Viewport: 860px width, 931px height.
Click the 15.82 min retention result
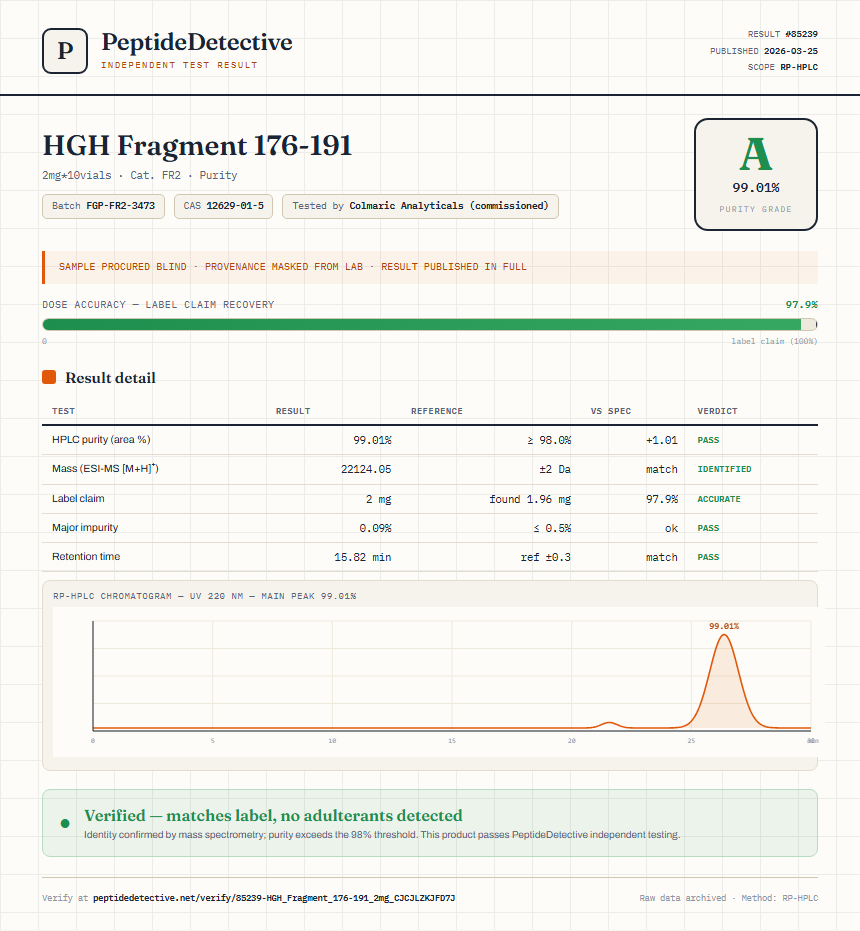(x=362, y=557)
